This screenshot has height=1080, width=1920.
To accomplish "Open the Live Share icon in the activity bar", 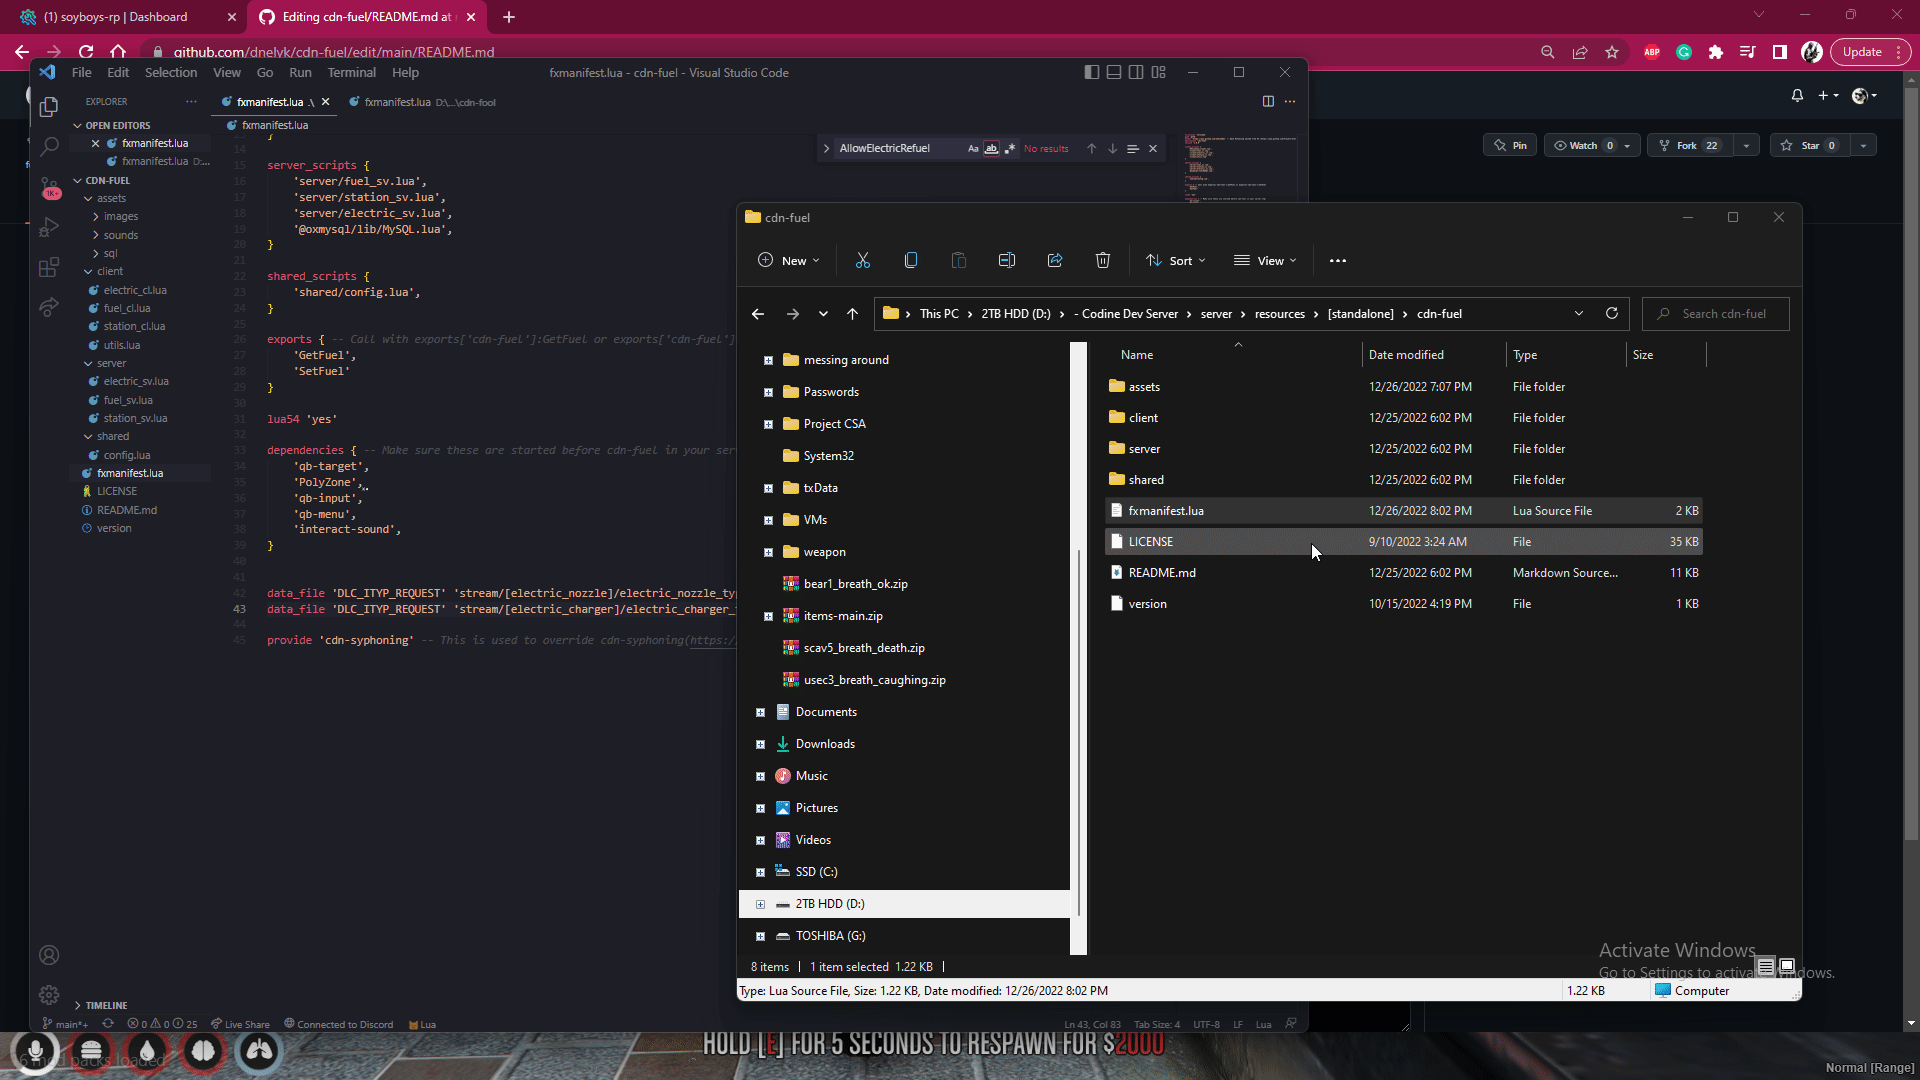I will 48,308.
